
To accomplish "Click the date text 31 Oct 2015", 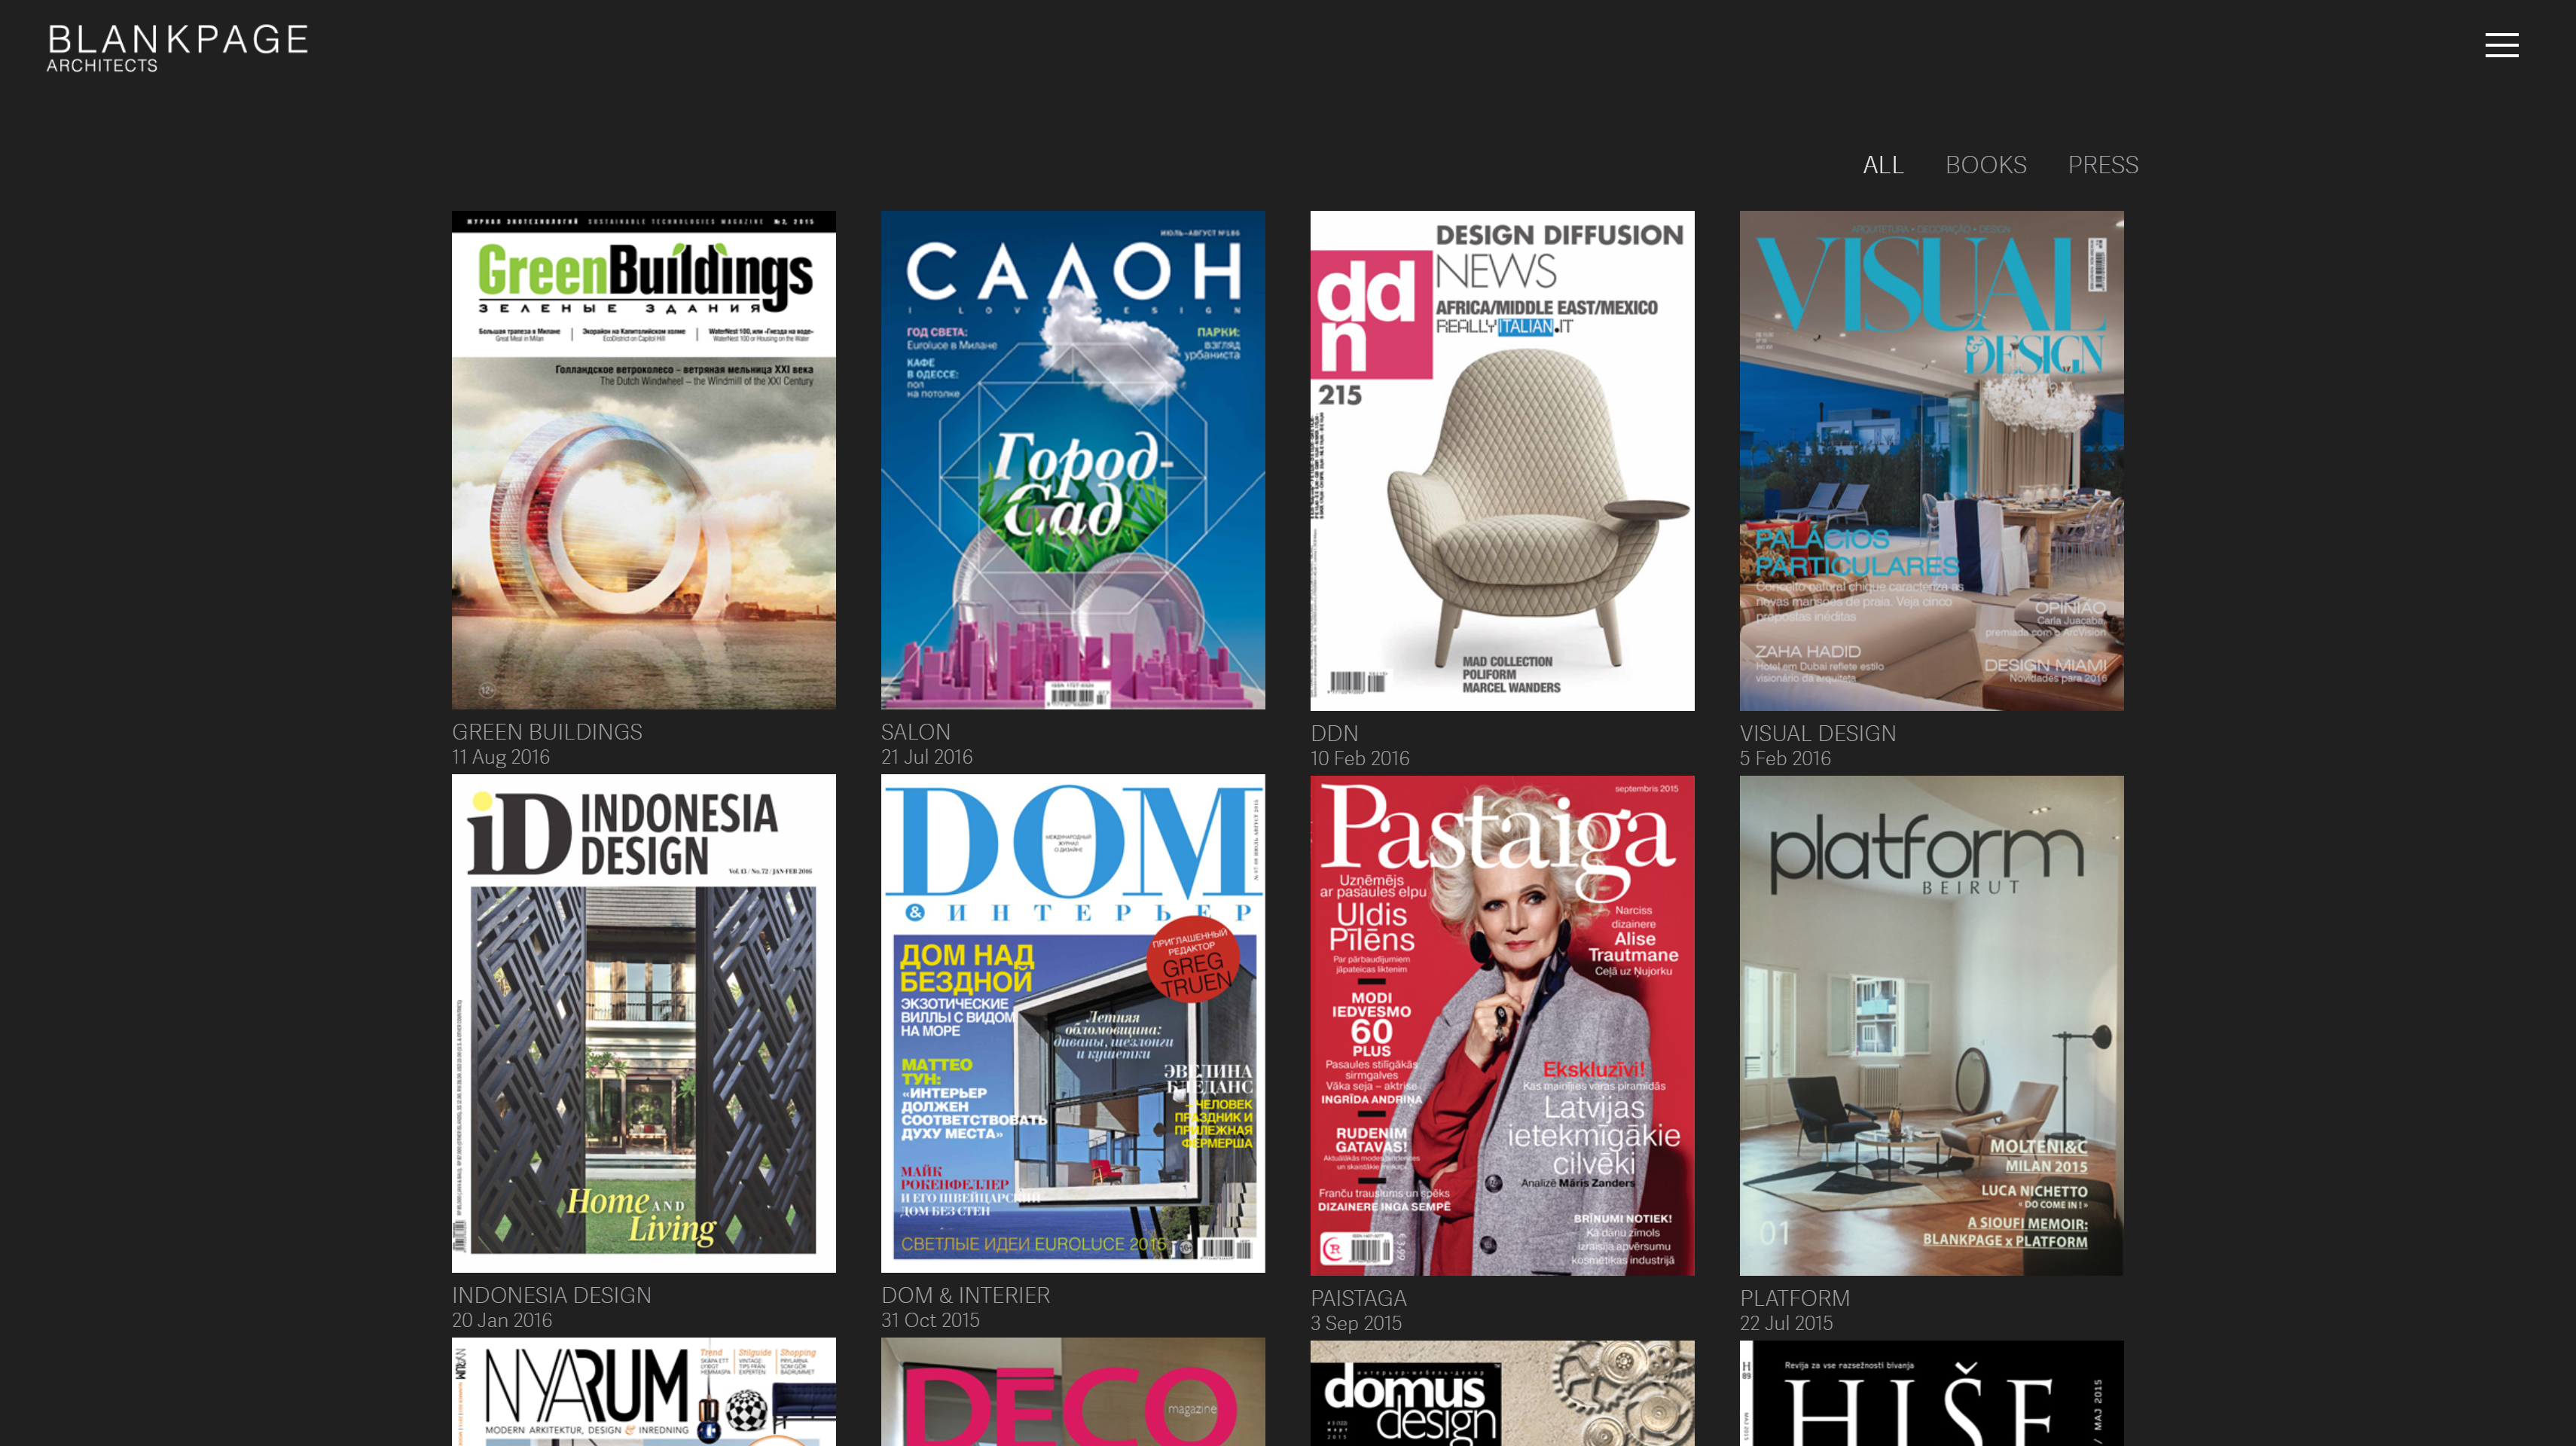I will (x=930, y=1320).
